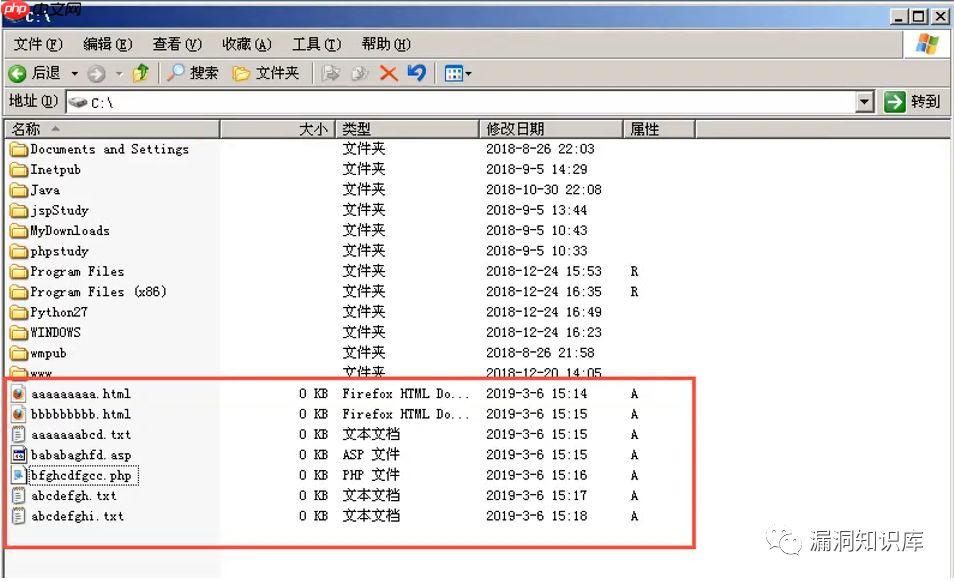This screenshot has width=954, height=582.
Task: Open the Edit (编辑) menu
Action: point(107,44)
